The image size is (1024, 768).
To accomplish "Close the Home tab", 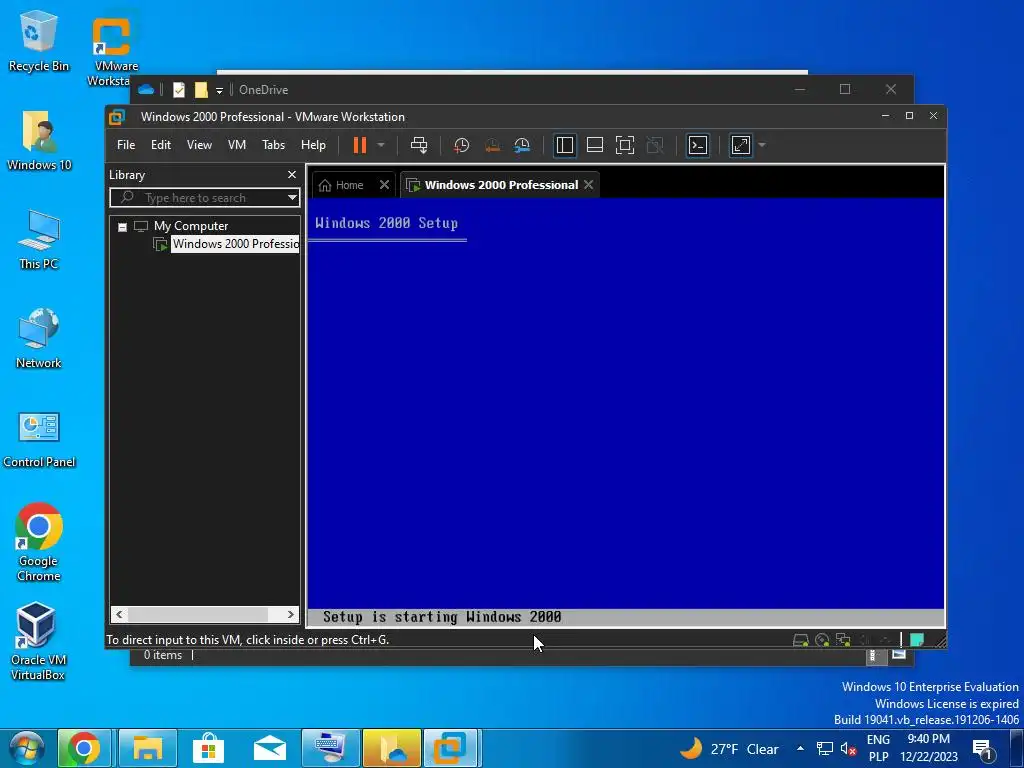I will click(x=385, y=185).
